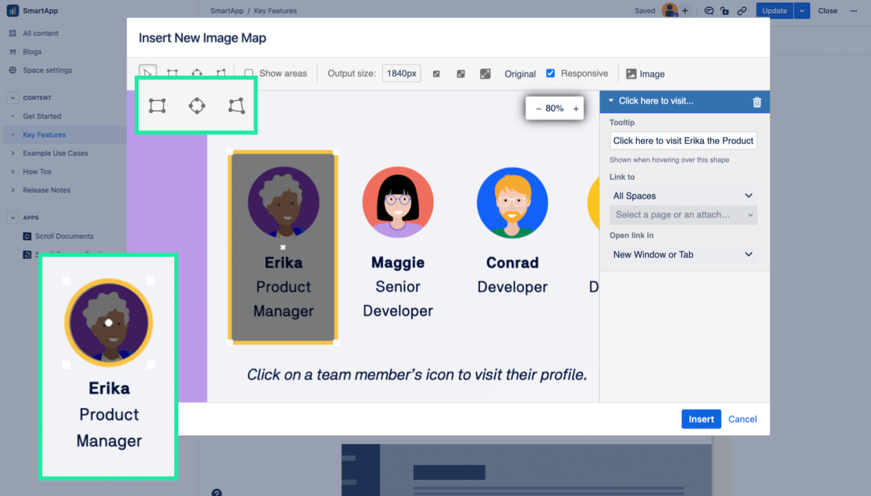871x496 pixels.
Task: Click the Insert button
Action: 701,419
